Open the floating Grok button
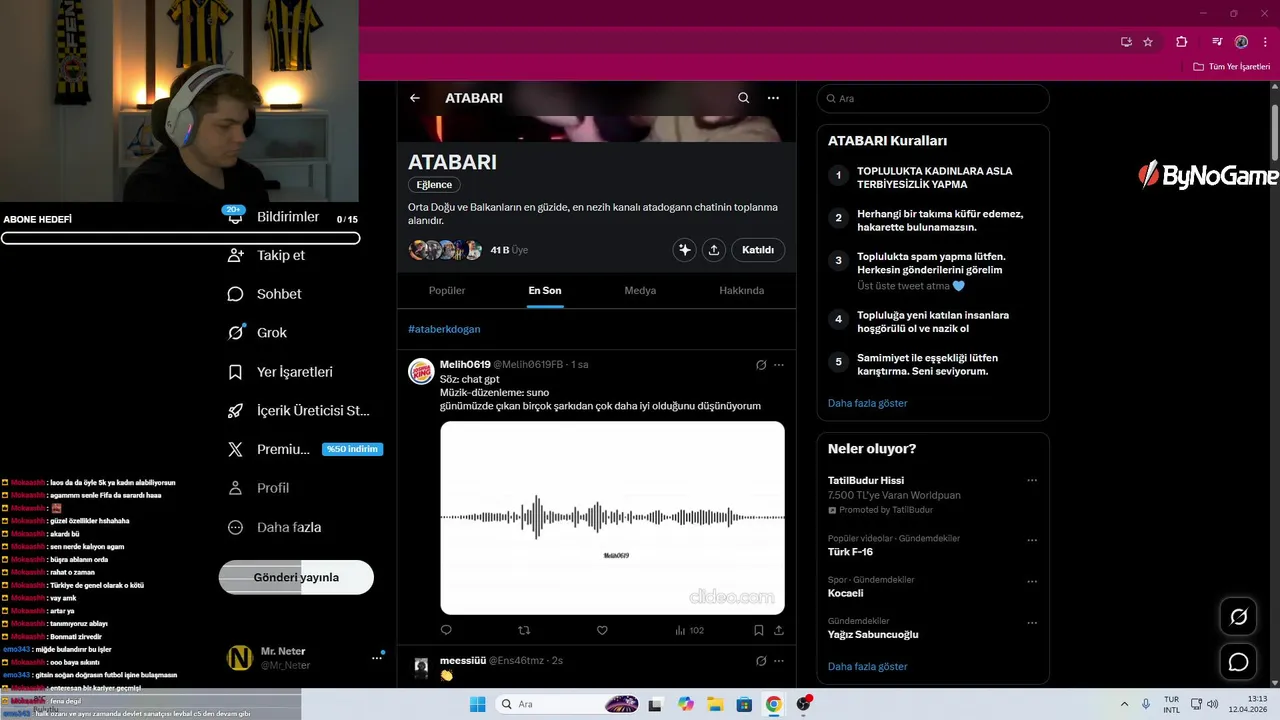 point(1238,617)
